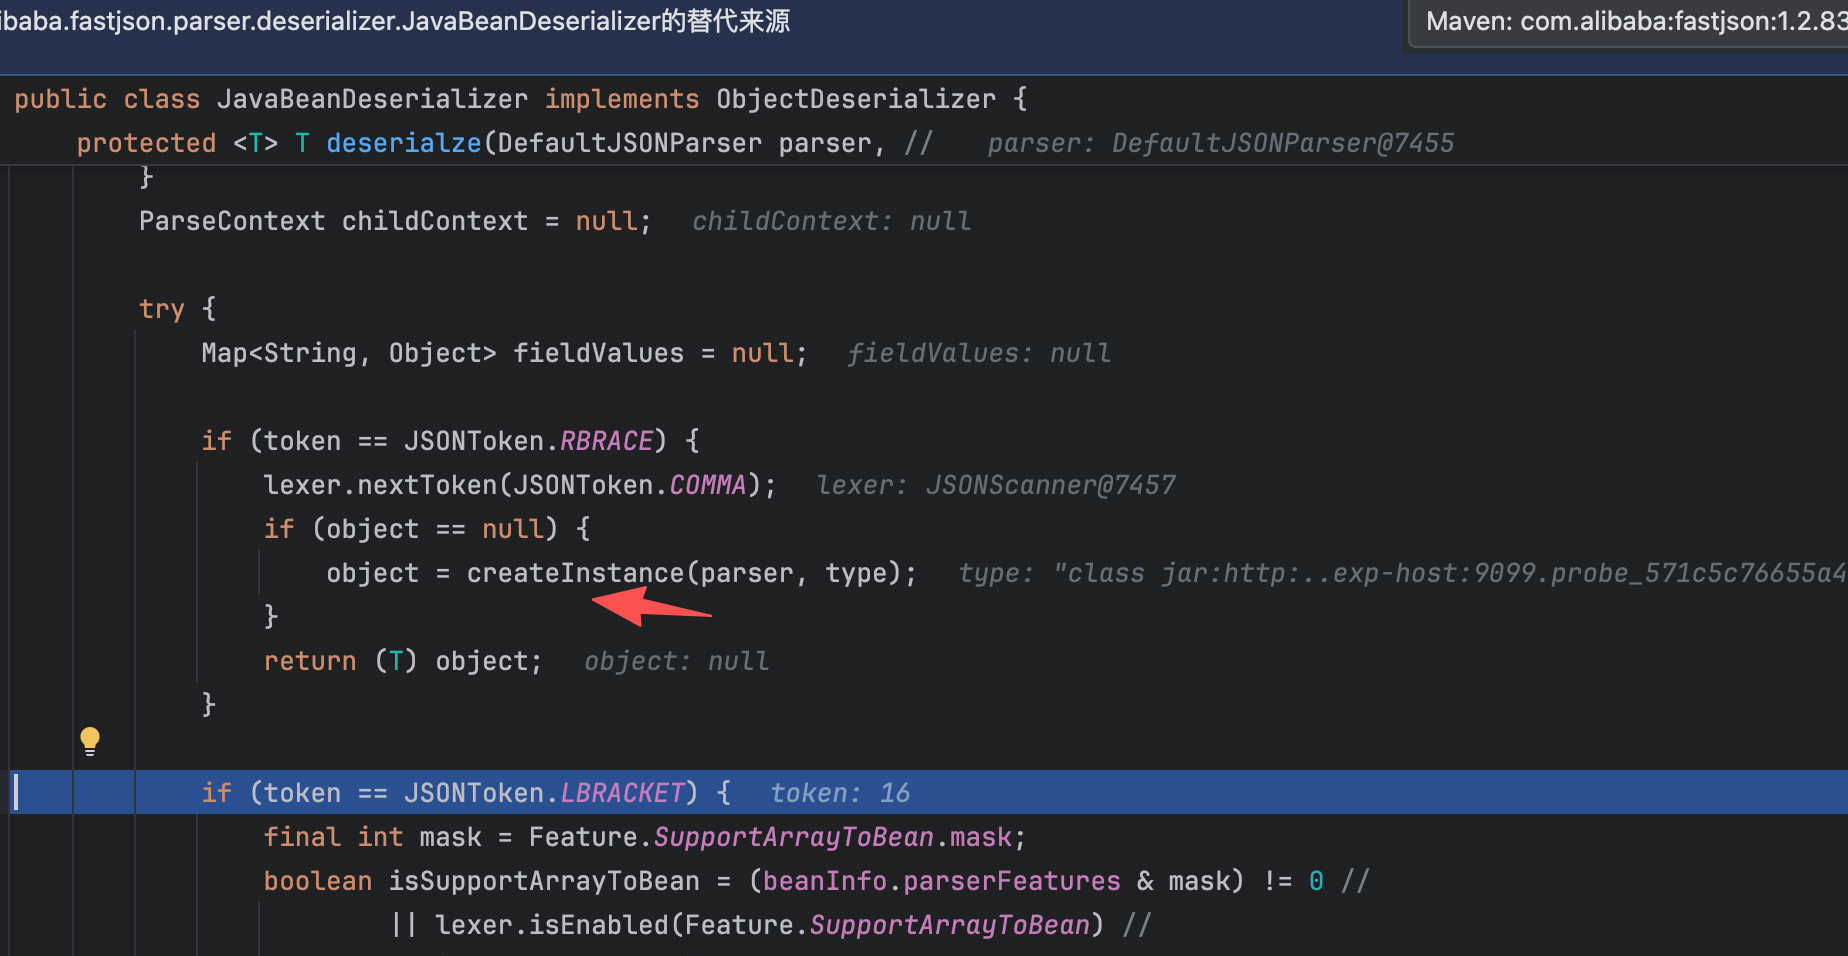Click the return (T) object statement

tap(403, 661)
